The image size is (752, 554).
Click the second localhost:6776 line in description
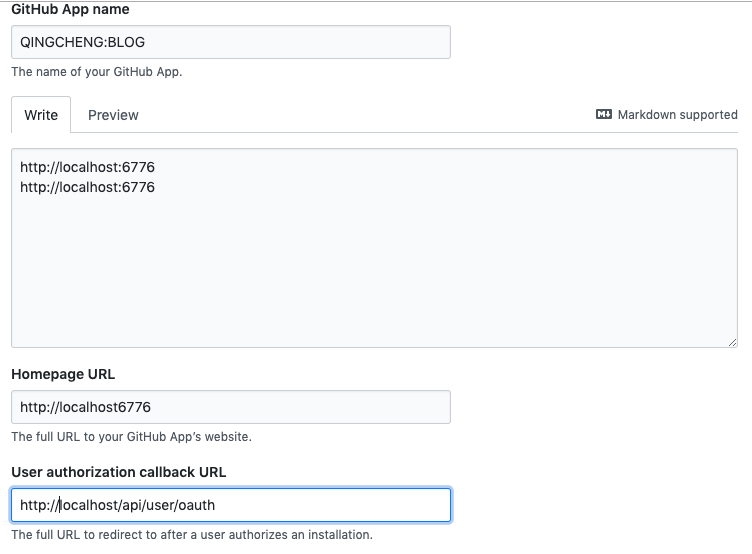87,187
